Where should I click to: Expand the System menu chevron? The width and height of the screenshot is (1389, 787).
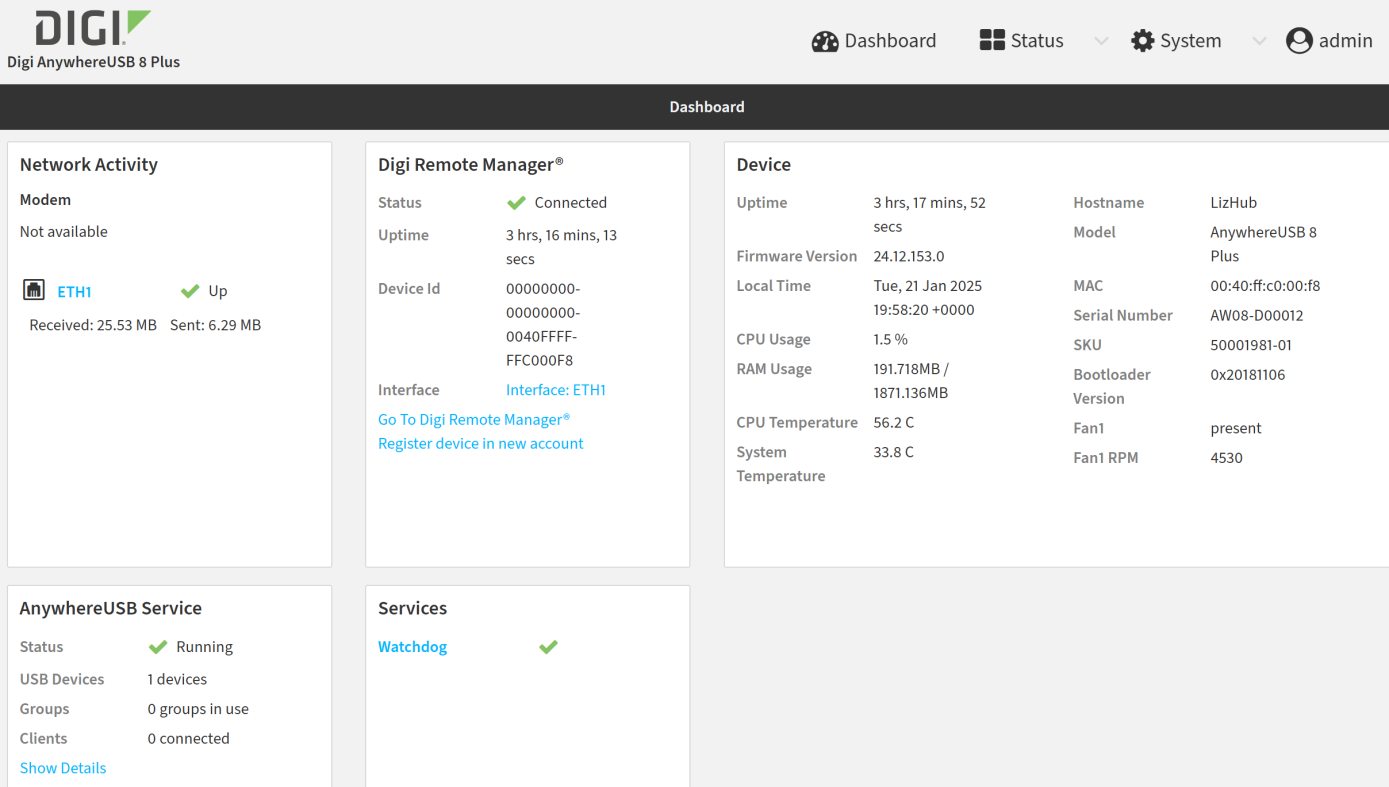click(1259, 41)
